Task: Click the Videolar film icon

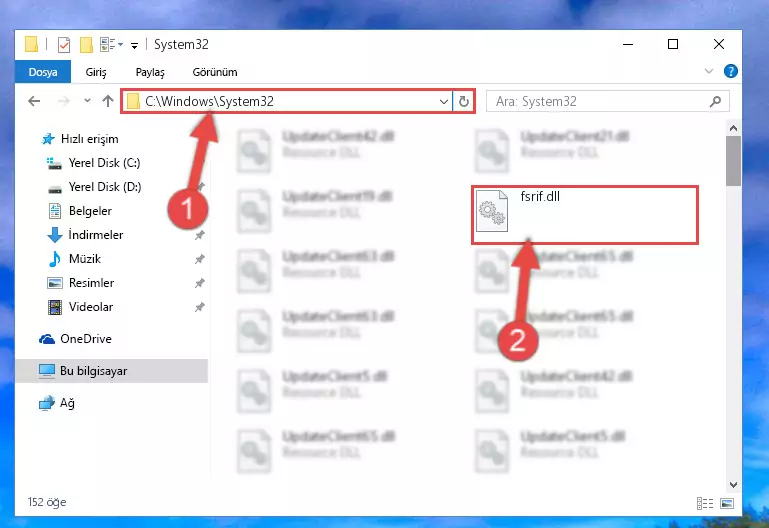Action: (55, 307)
